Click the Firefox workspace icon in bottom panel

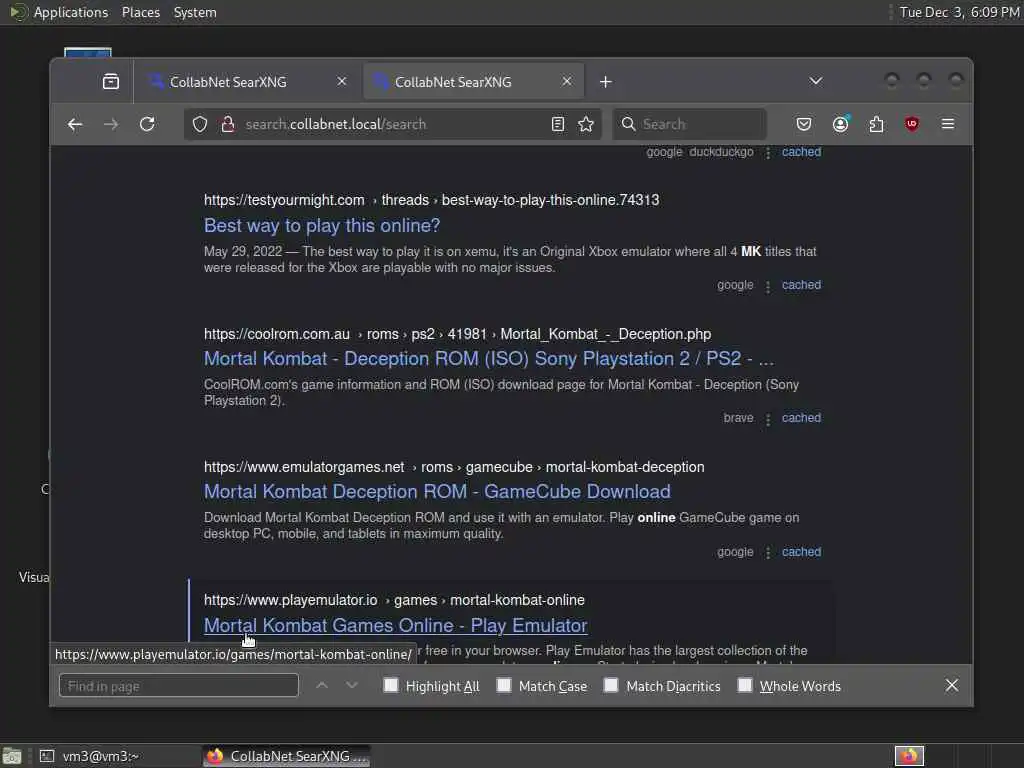(909, 756)
